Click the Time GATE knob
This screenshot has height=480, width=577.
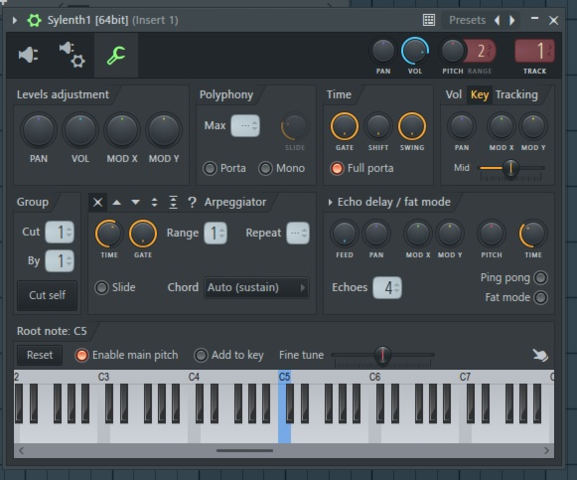(x=344, y=127)
